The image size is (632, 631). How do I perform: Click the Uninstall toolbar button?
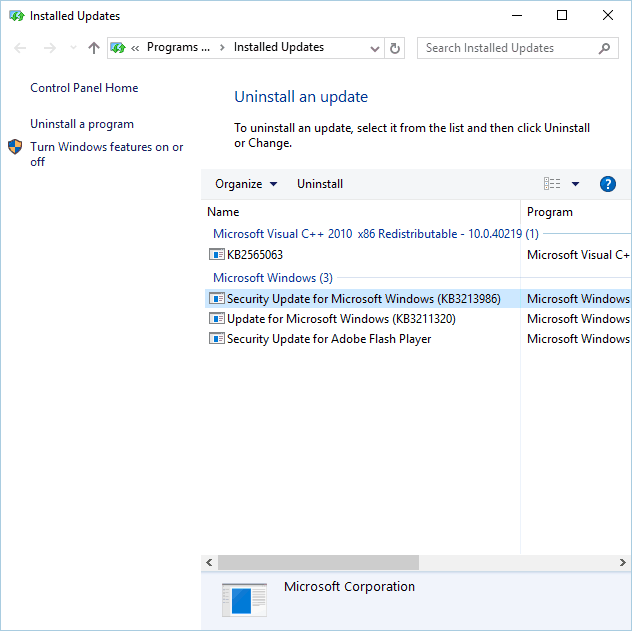[x=320, y=184]
